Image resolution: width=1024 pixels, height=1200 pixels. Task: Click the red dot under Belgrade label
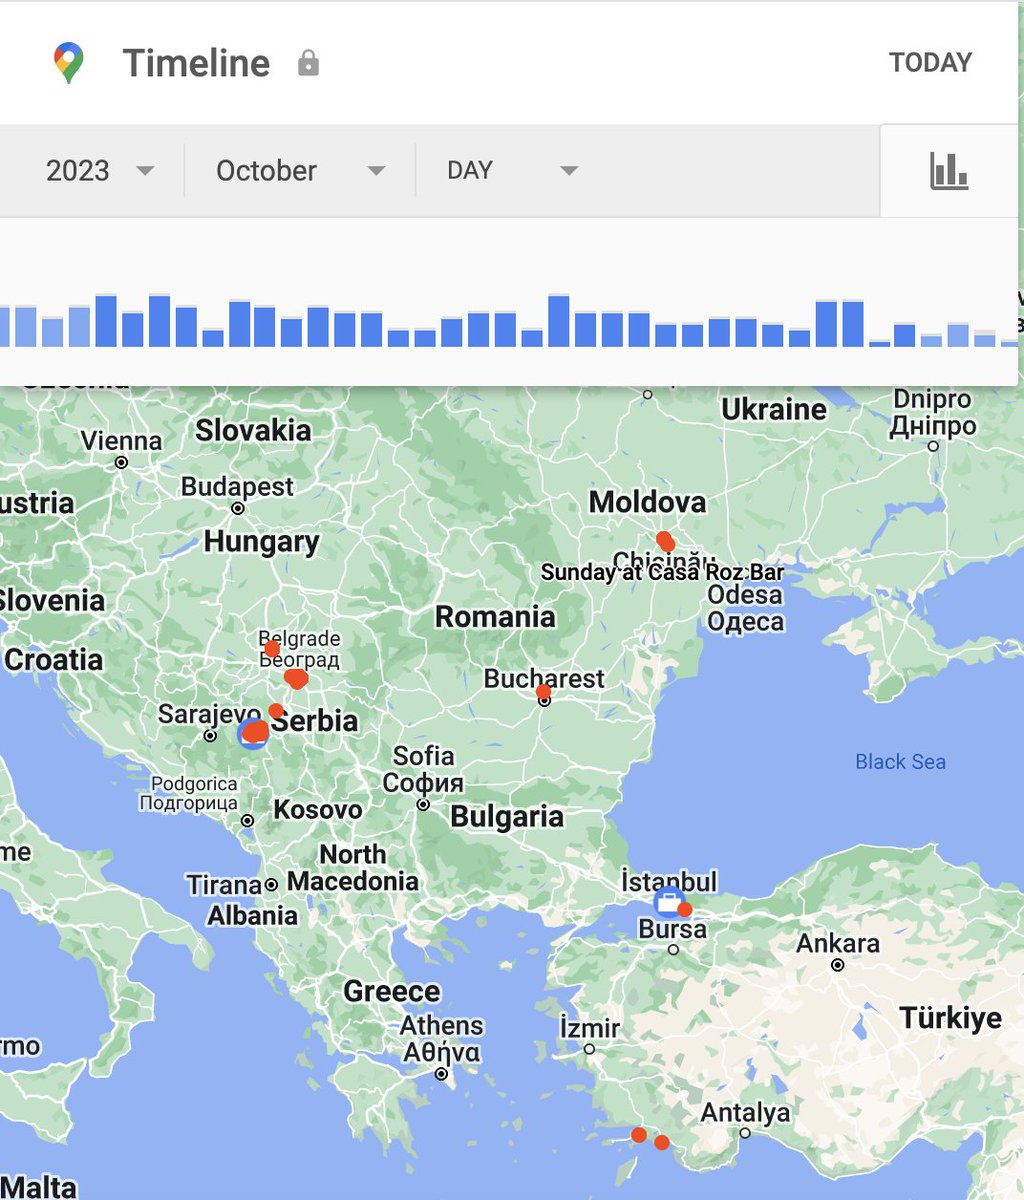coord(271,649)
